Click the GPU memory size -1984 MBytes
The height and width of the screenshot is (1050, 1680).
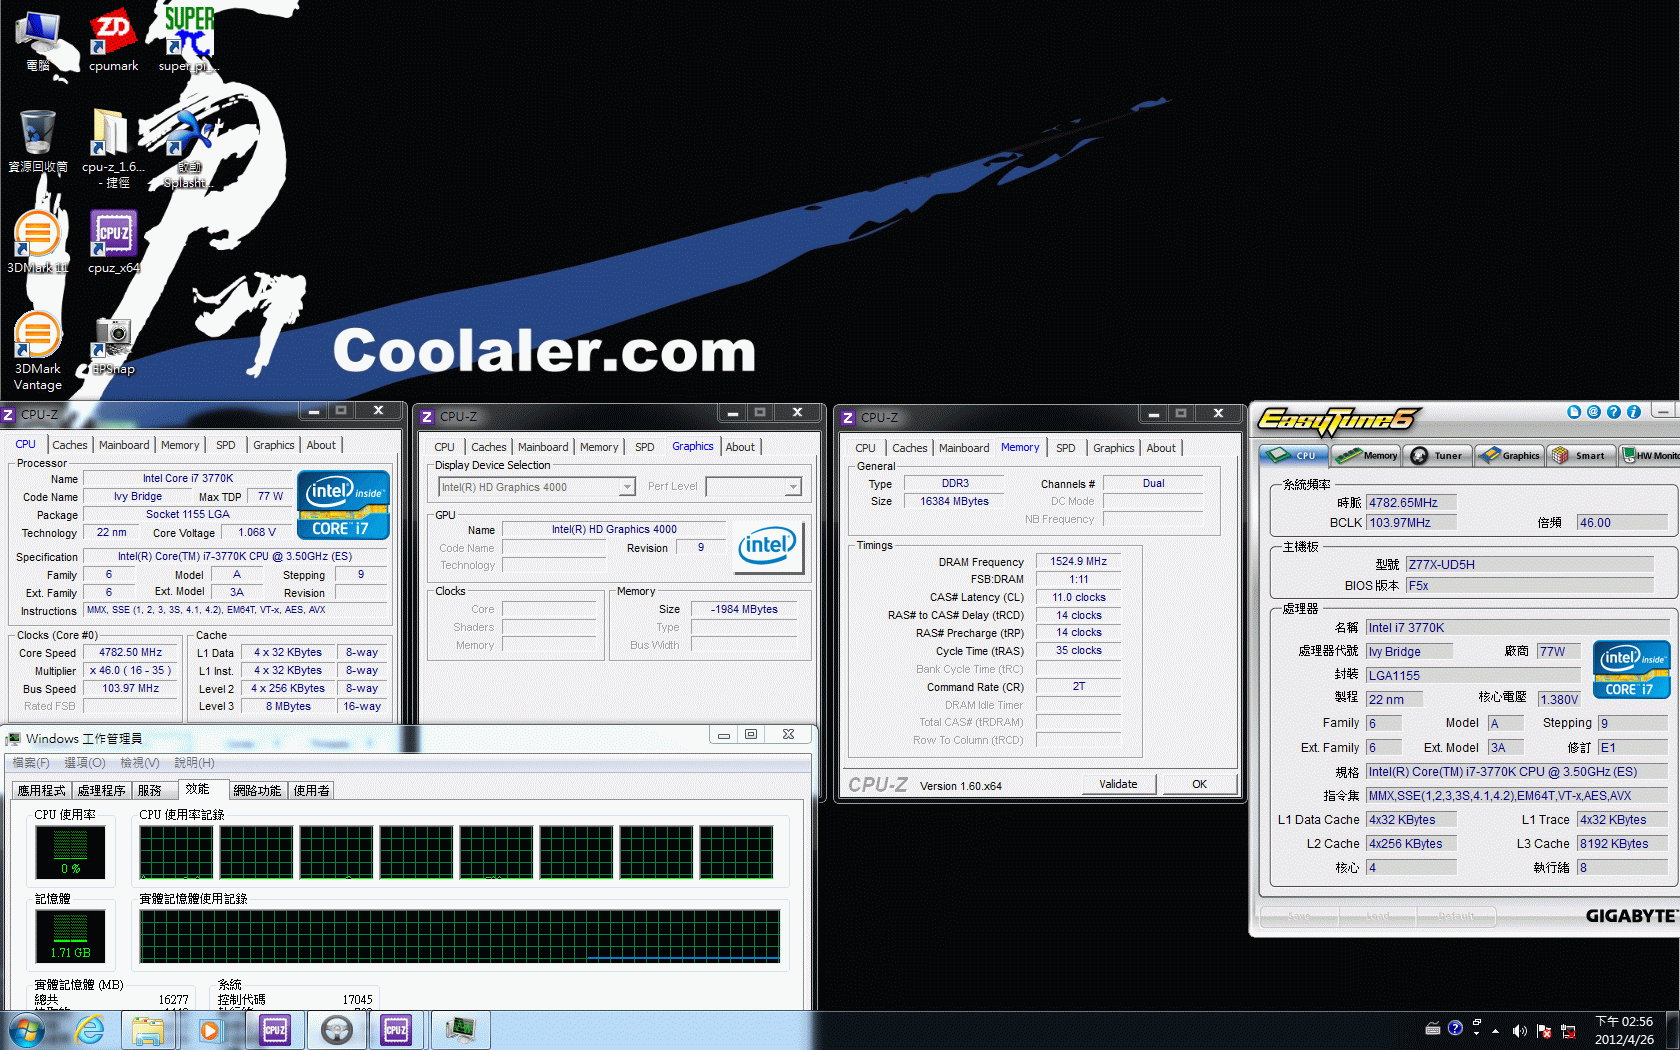click(744, 609)
